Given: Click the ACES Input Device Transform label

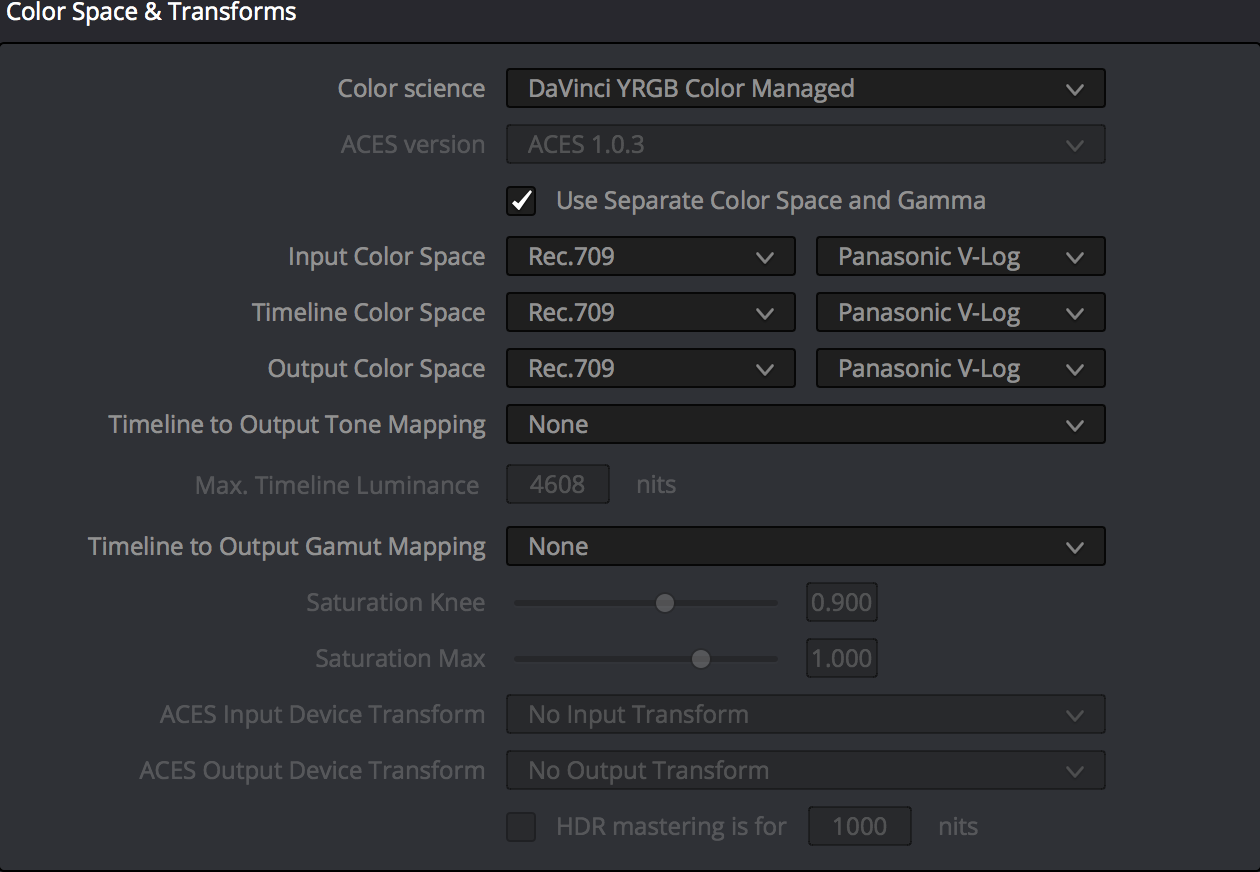Looking at the screenshot, I should click(322, 715).
